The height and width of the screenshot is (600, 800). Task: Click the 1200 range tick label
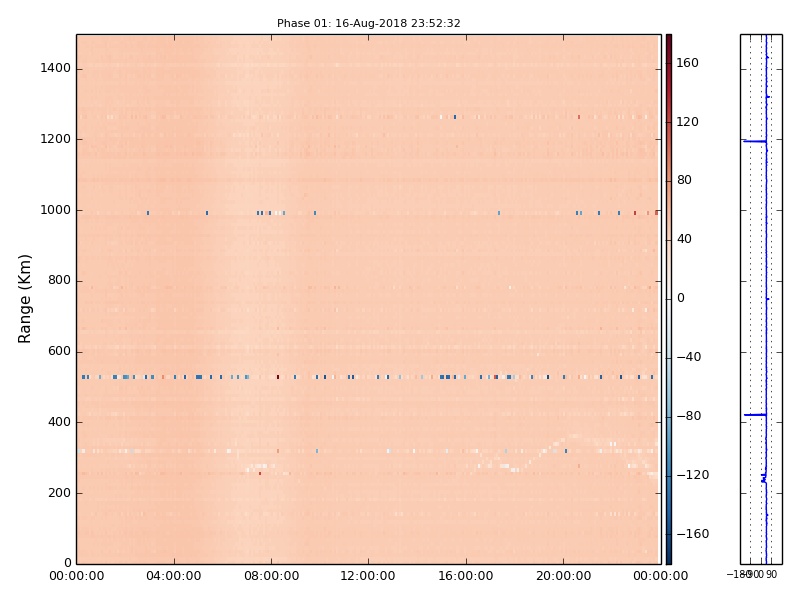pyautogui.click(x=55, y=139)
